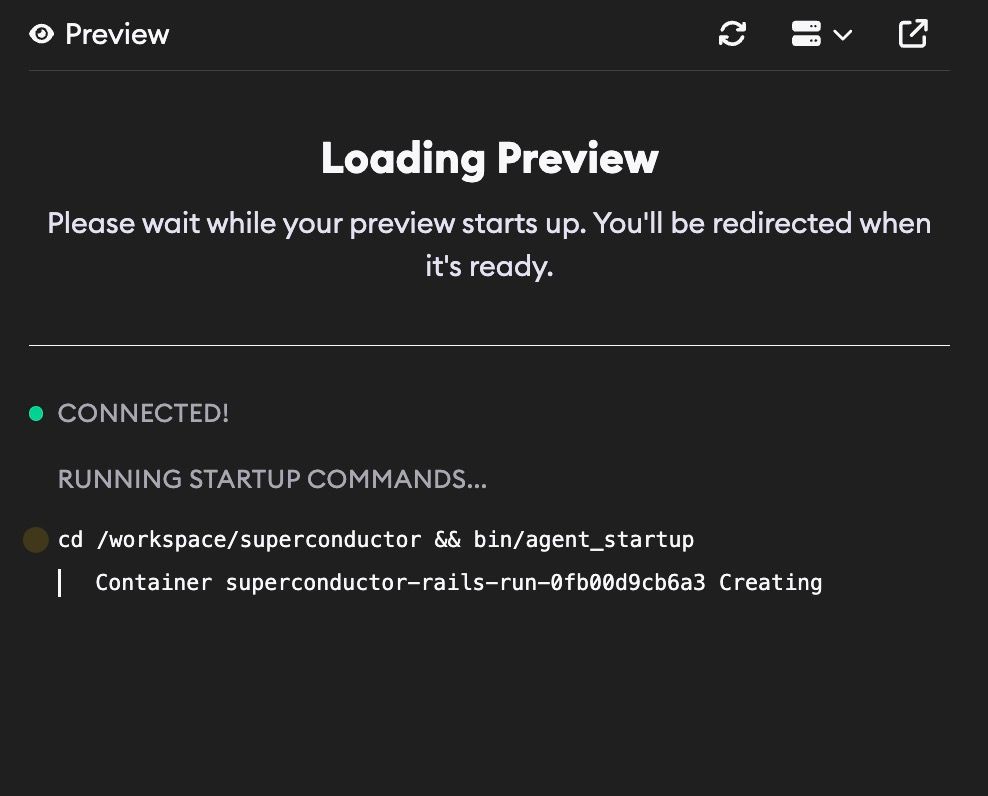Click the indicator next to agent_startup command
This screenshot has width=988, height=796.
click(36, 539)
